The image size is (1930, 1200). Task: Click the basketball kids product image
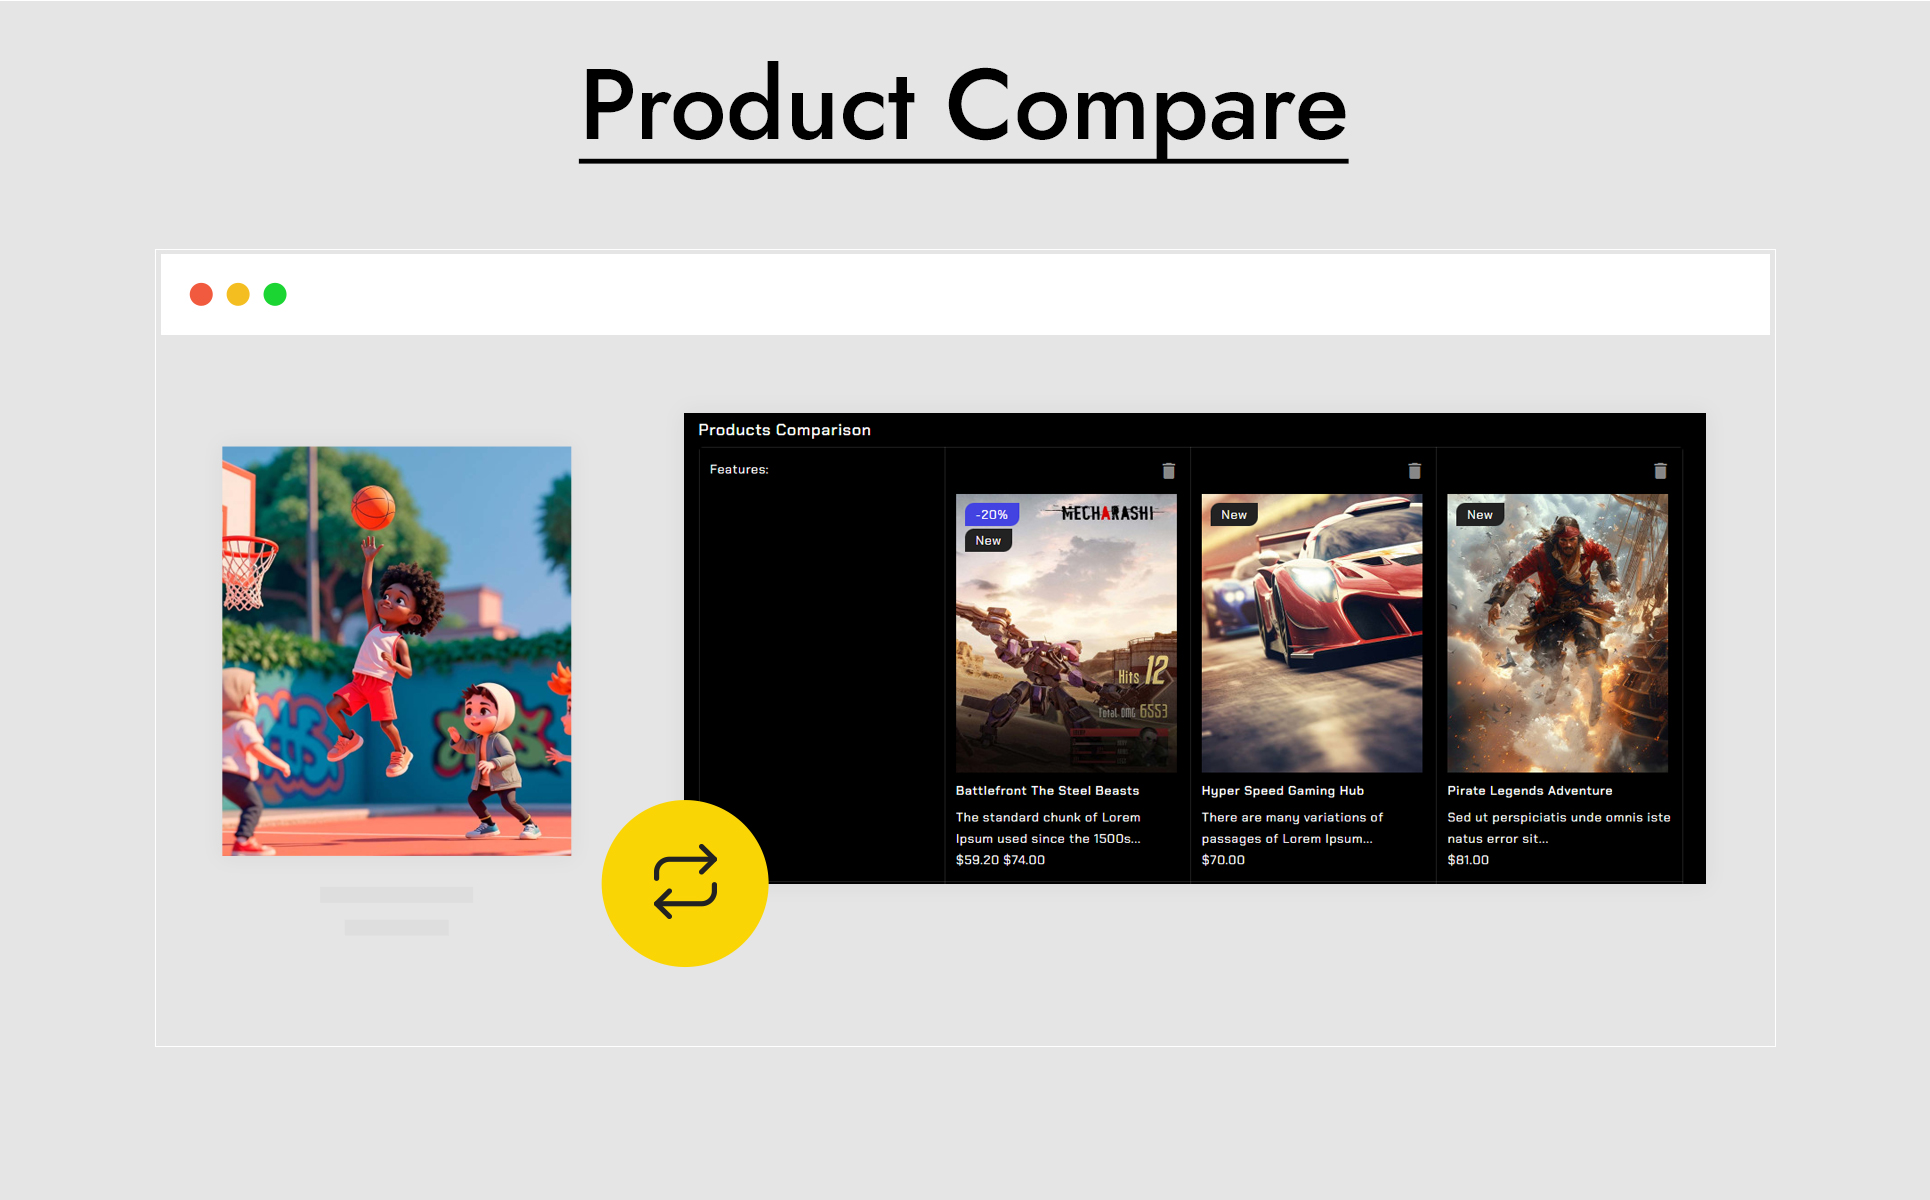[396, 650]
